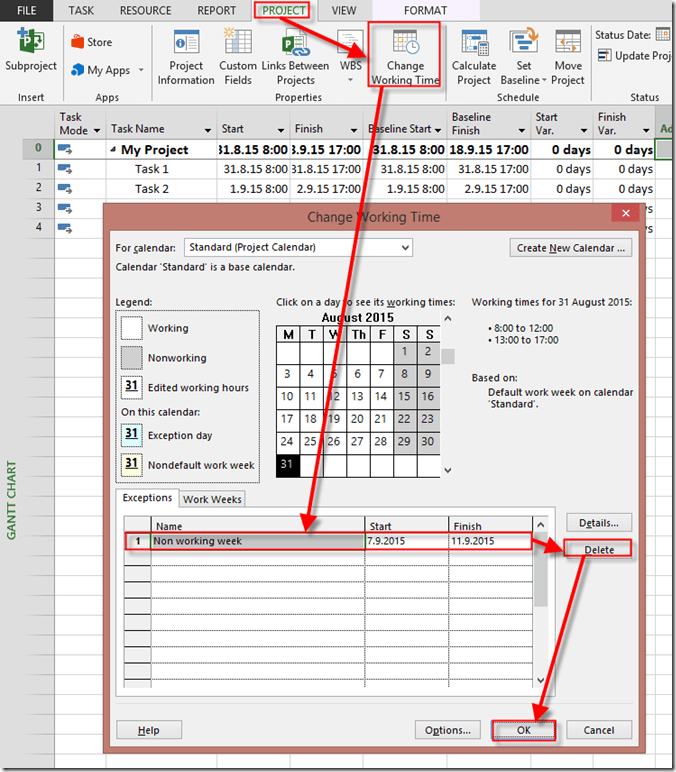Expand the WBS dropdown
The height and width of the screenshot is (772, 676).
[x=350, y=80]
